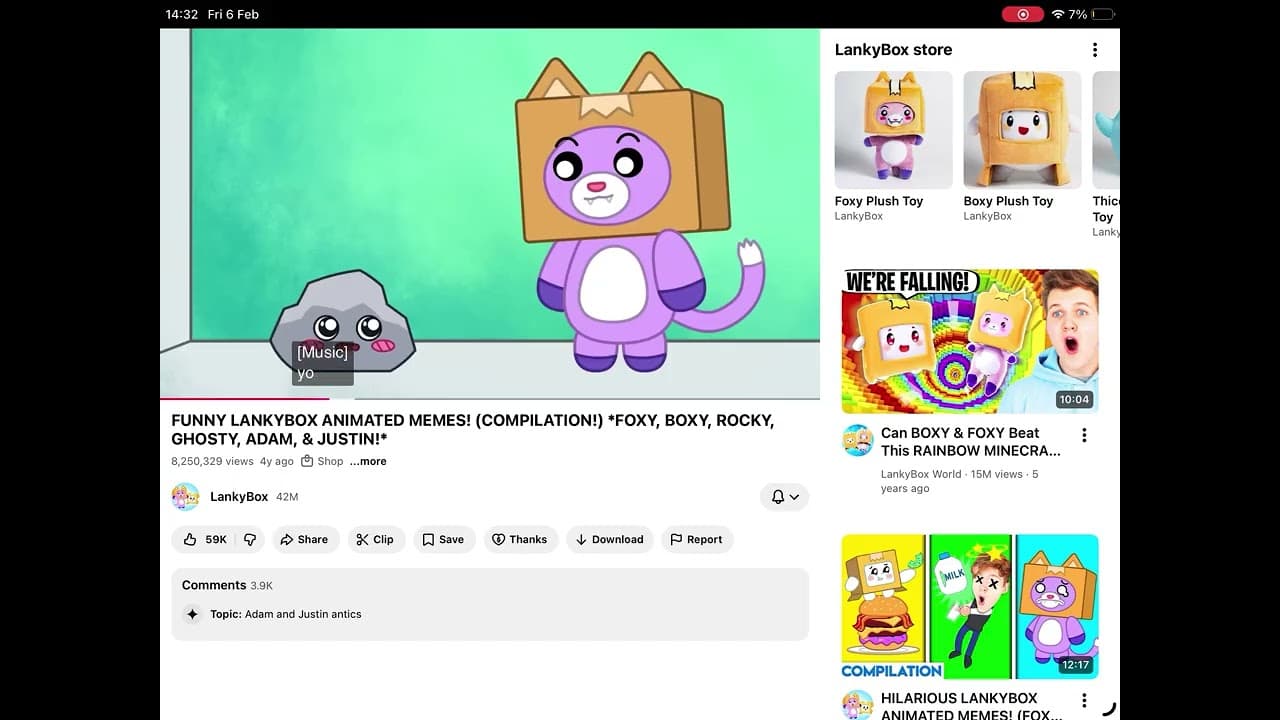
Task: Open the LankyBox World channel avatar
Action: tap(857, 440)
